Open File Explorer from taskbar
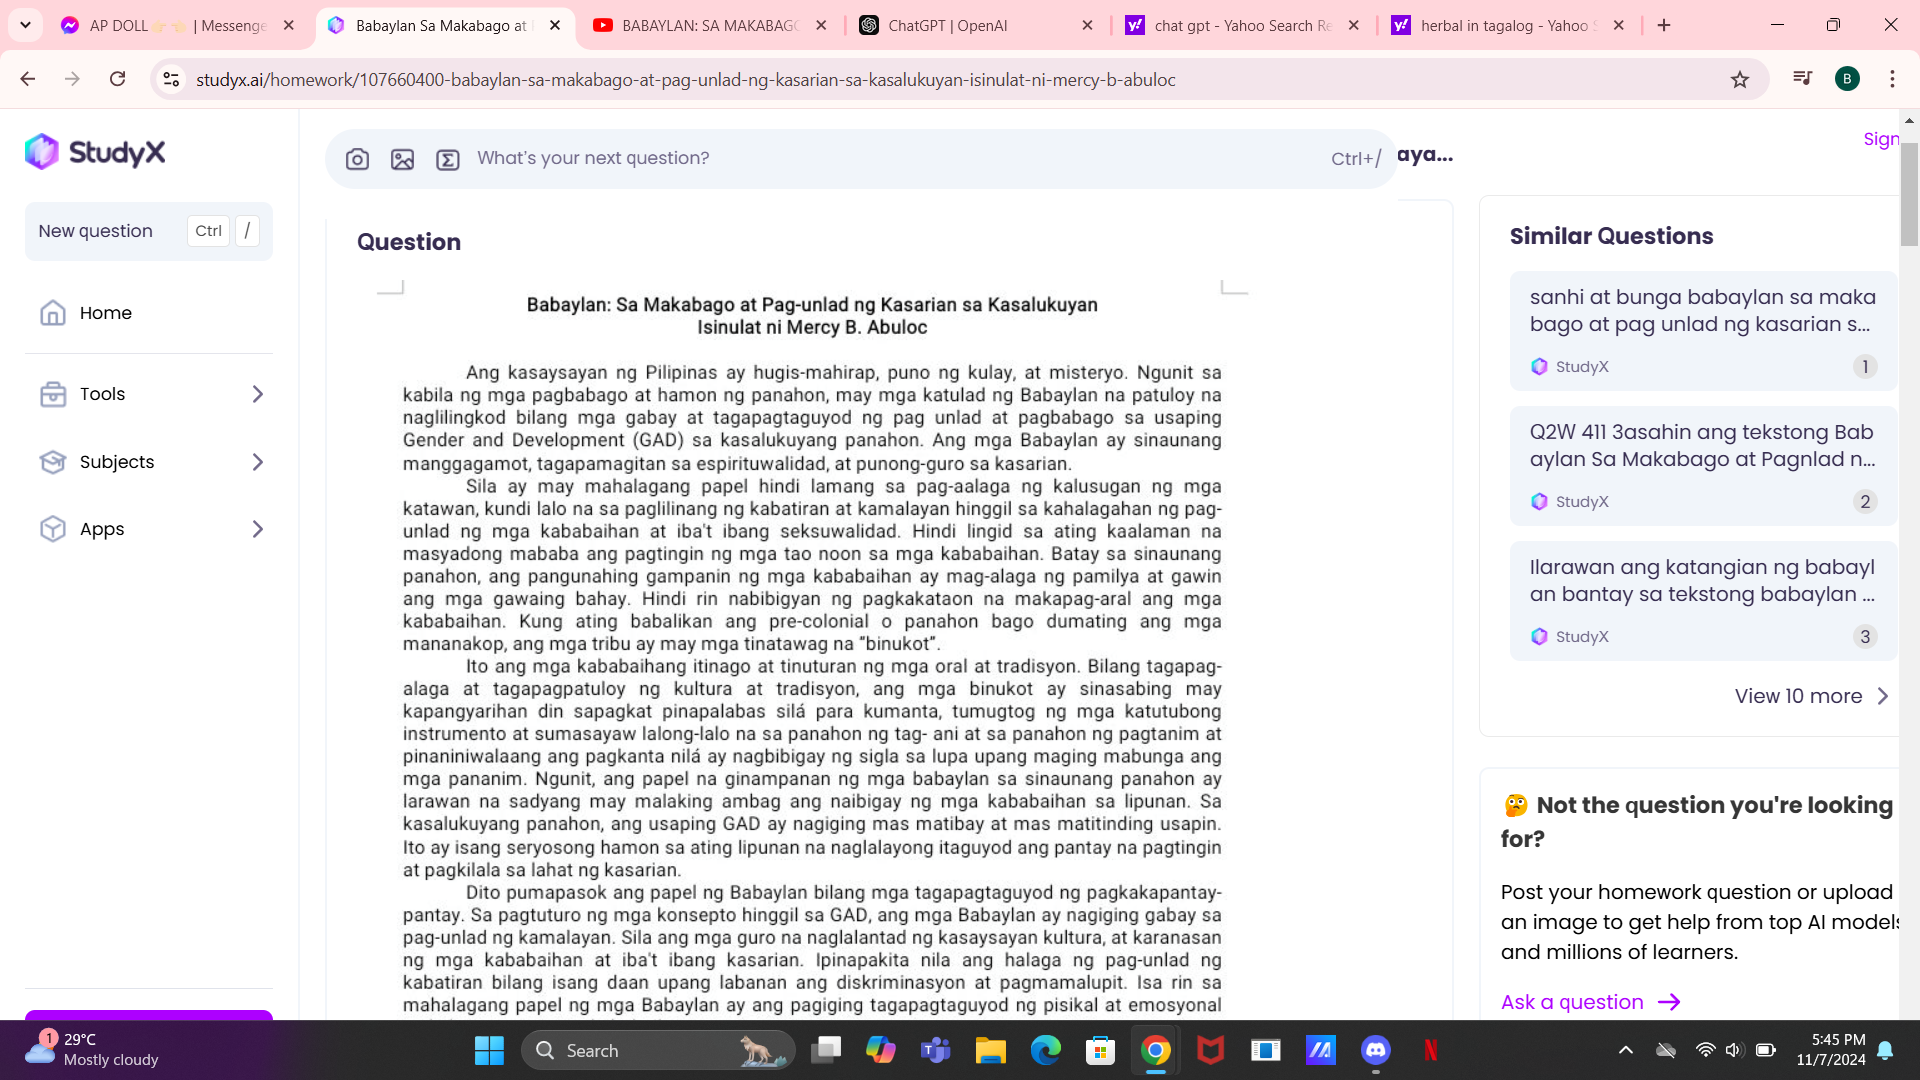This screenshot has height=1080, width=1920. pyautogui.click(x=991, y=1050)
